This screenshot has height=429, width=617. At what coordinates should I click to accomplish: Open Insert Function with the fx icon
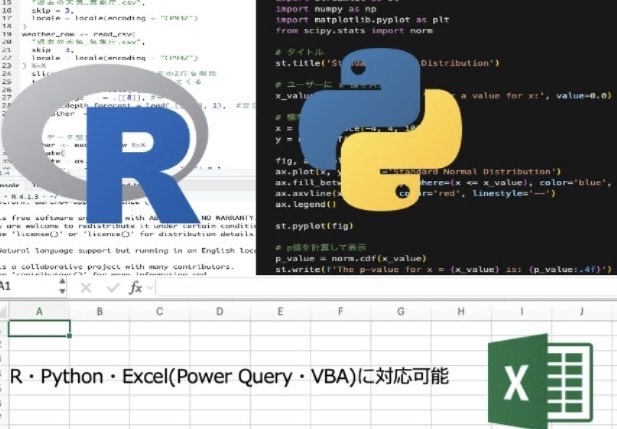click(135, 288)
